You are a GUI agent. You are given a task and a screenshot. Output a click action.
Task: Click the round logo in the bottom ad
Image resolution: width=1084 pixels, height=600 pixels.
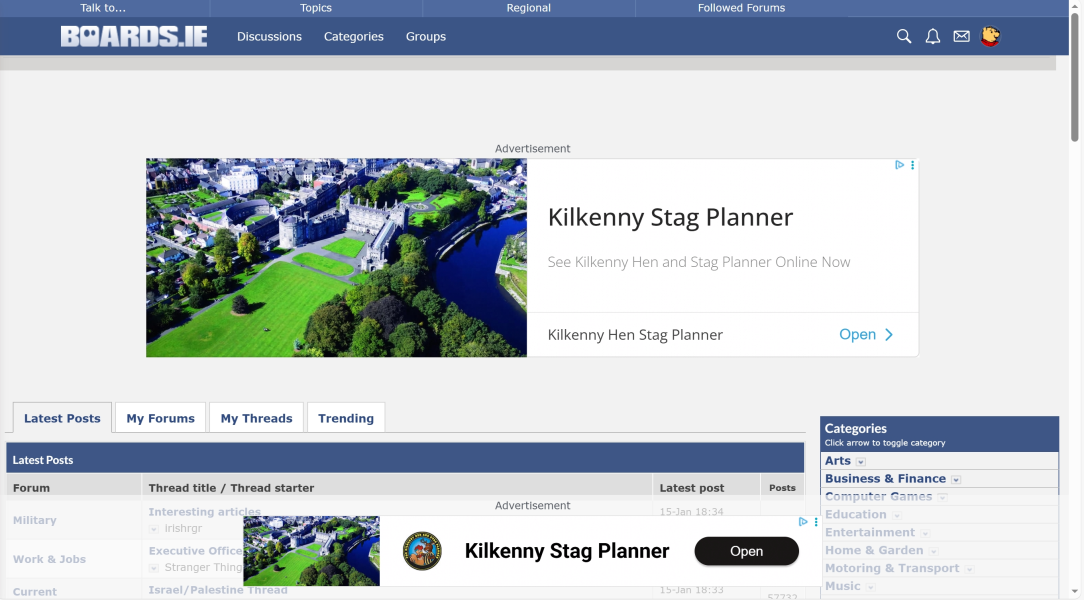tap(422, 551)
